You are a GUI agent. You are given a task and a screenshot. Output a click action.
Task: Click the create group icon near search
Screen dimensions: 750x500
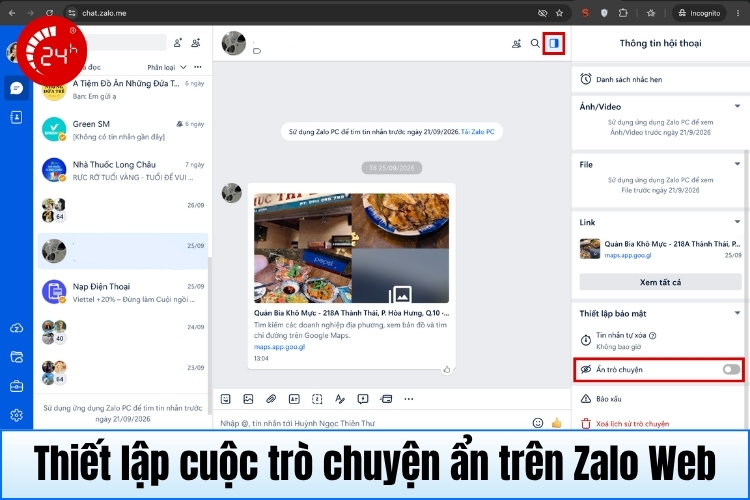coord(196,43)
